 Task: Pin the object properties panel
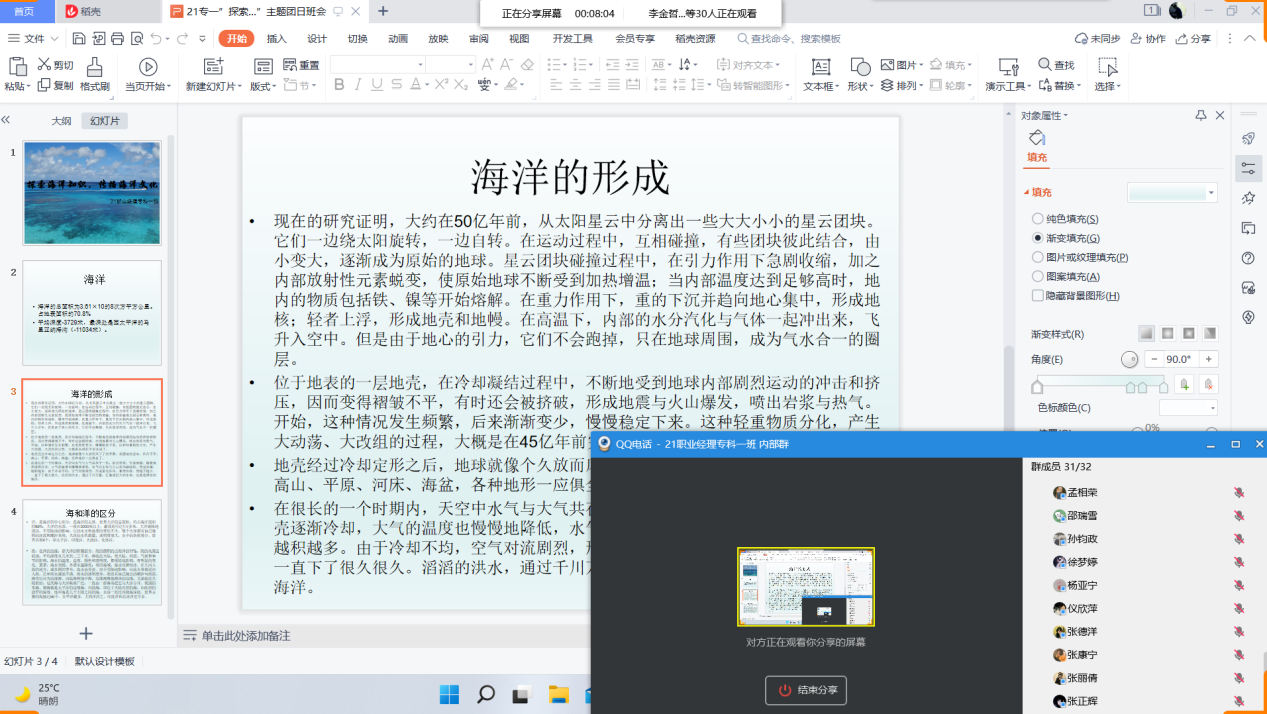tap(1201, 115)
